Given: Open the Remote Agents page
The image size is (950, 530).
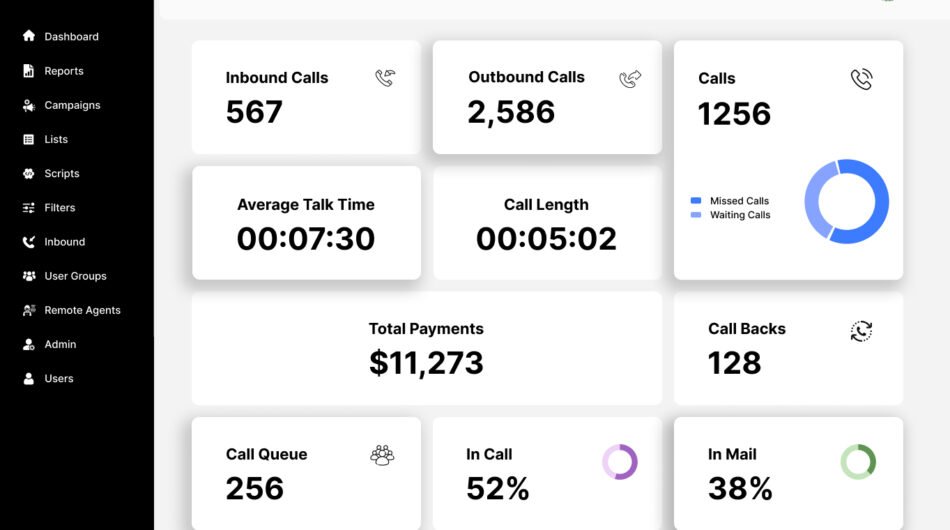Looking at the screenshot, I should 82,310.
